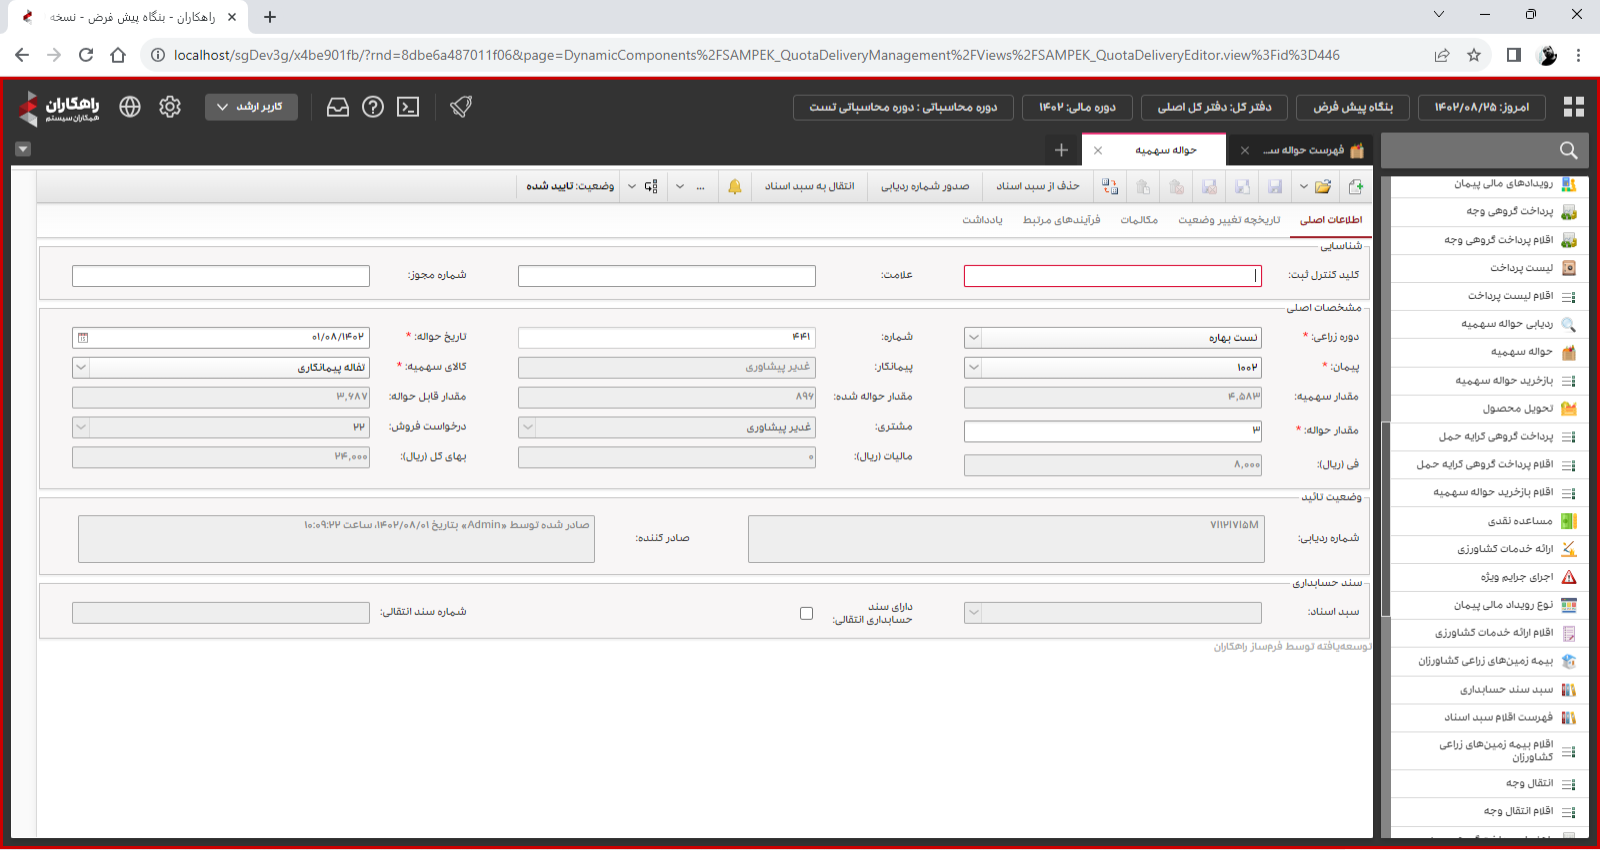Click the globe language icon in the header
Viewport: 1600px width, 850px height.
tap(130, 106)
